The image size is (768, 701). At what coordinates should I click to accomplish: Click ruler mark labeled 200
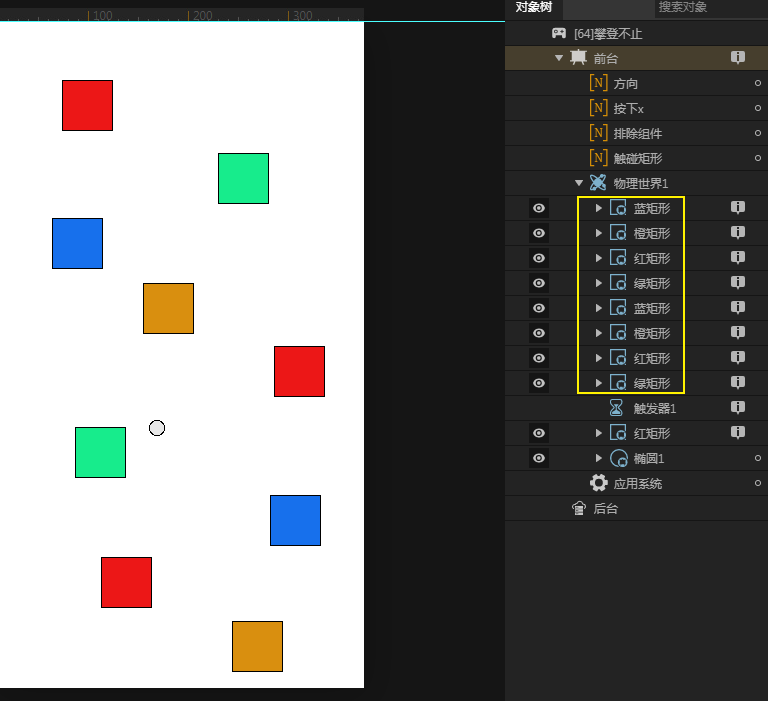pyautogui.click(x=202, y=15)
